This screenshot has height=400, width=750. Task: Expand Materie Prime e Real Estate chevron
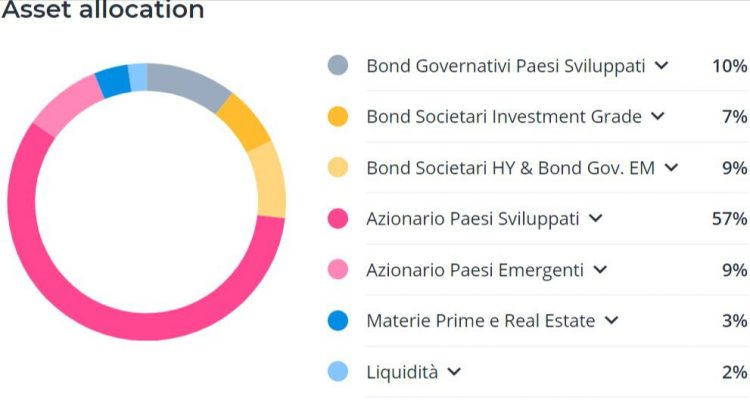click(612, 321)
